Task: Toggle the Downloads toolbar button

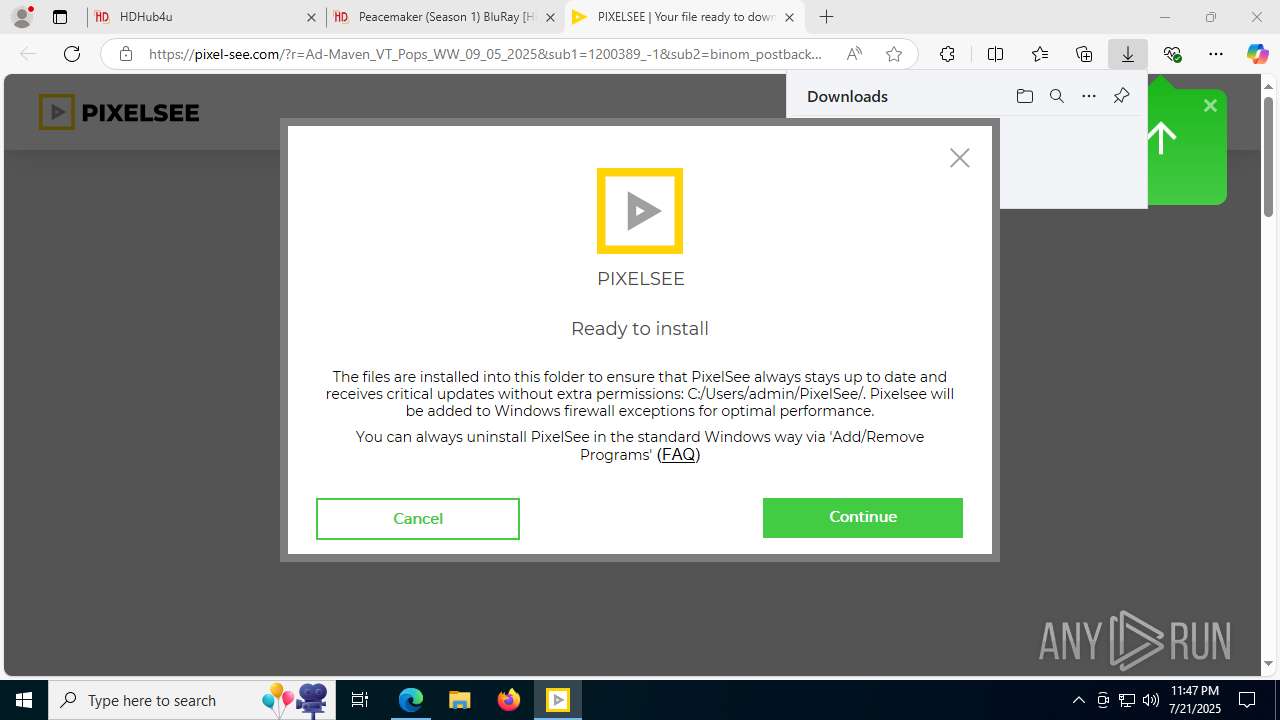Action: (1128, 54)
